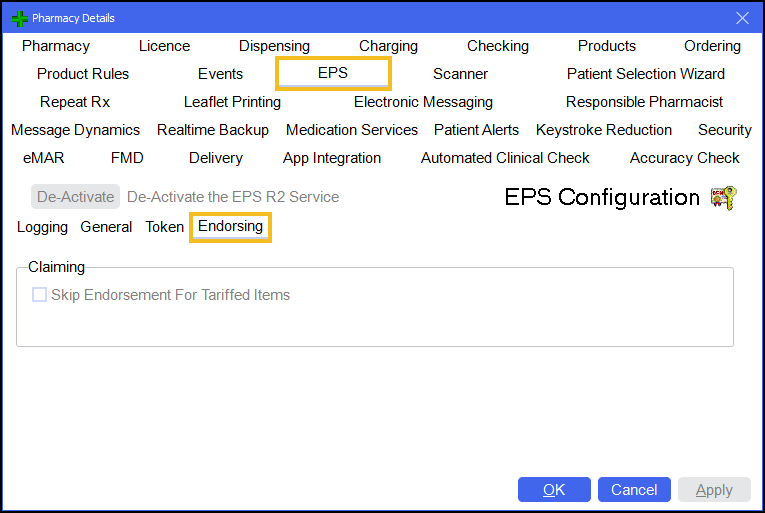Viewport: 765px width, 513px height.
Task: Open the General sub-tab
Action: [106, 227]
